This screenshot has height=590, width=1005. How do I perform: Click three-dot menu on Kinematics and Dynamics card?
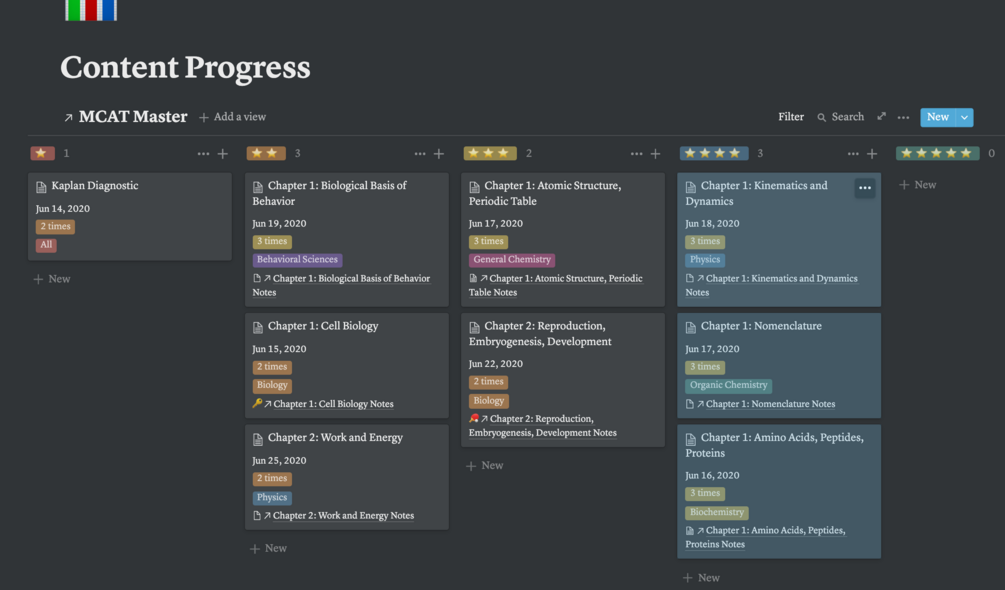pyautogui.click(x=865, y=187)
